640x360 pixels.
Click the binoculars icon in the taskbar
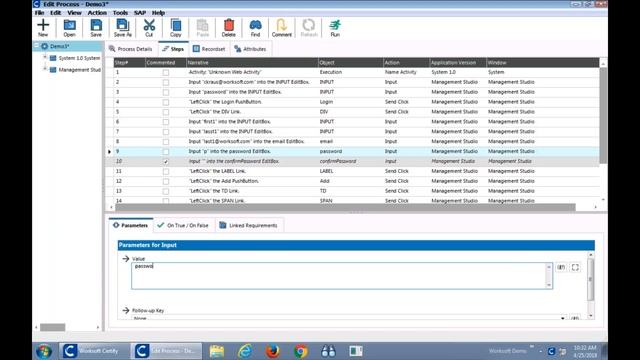328,351
